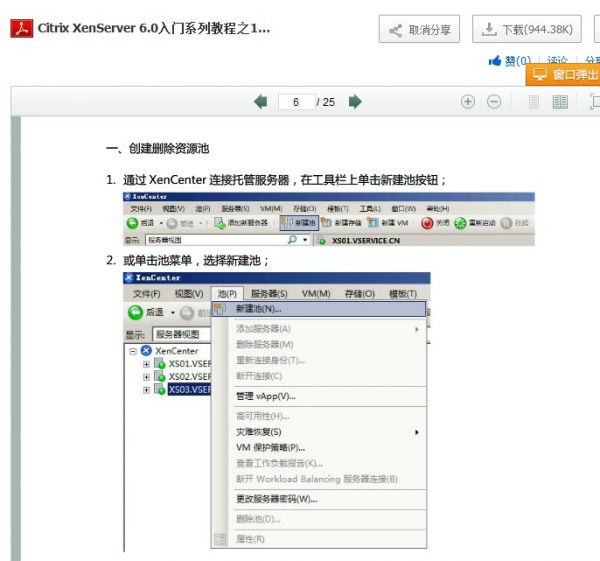The height and width of the screenshot is (561, 600).
Task: Click XS01.VSERVICE.CN header text
Action: pos(366,241)
